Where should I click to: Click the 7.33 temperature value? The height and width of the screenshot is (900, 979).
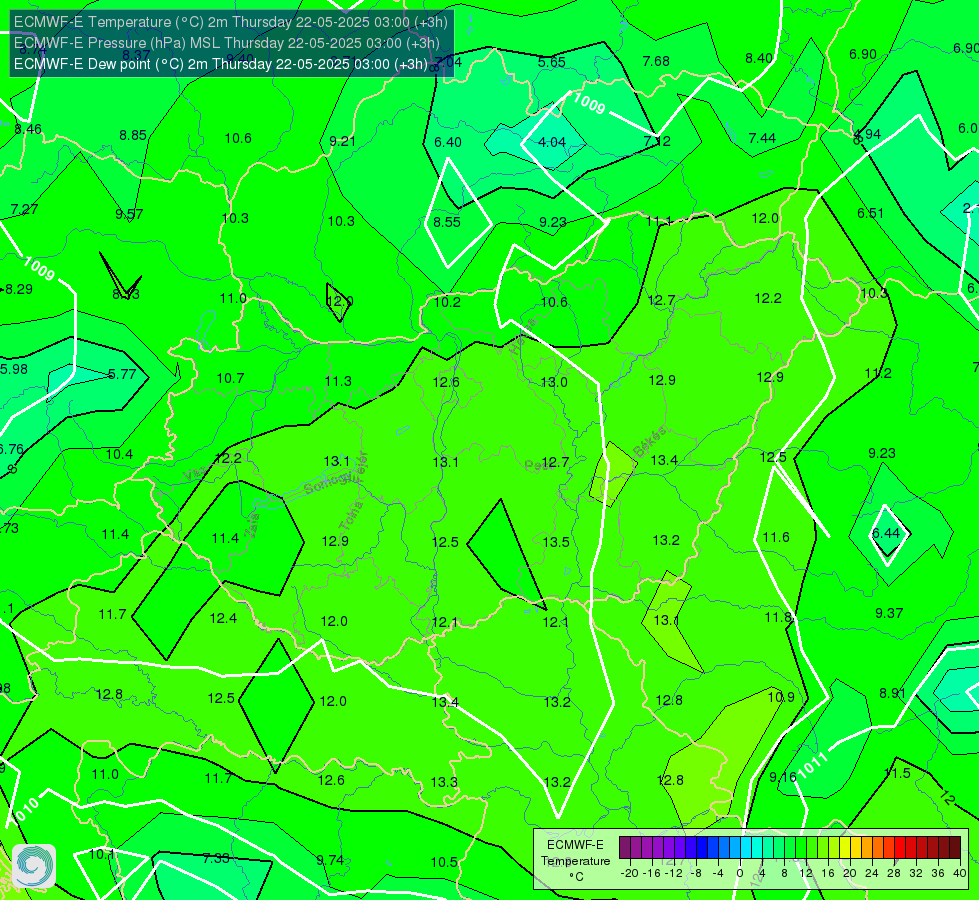pyautogui.click(x=216, y=858)
